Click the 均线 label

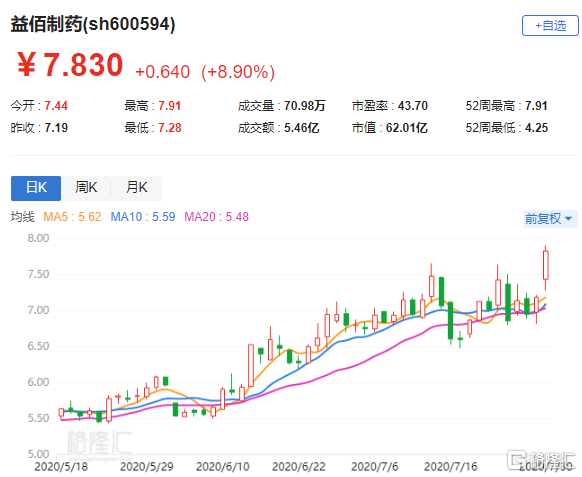22,216
